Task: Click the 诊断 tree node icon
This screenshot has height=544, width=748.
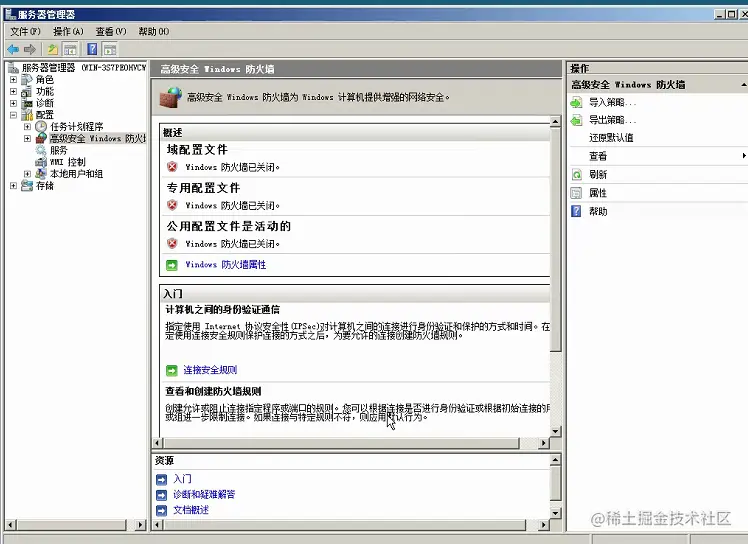Action: [27, 103]
